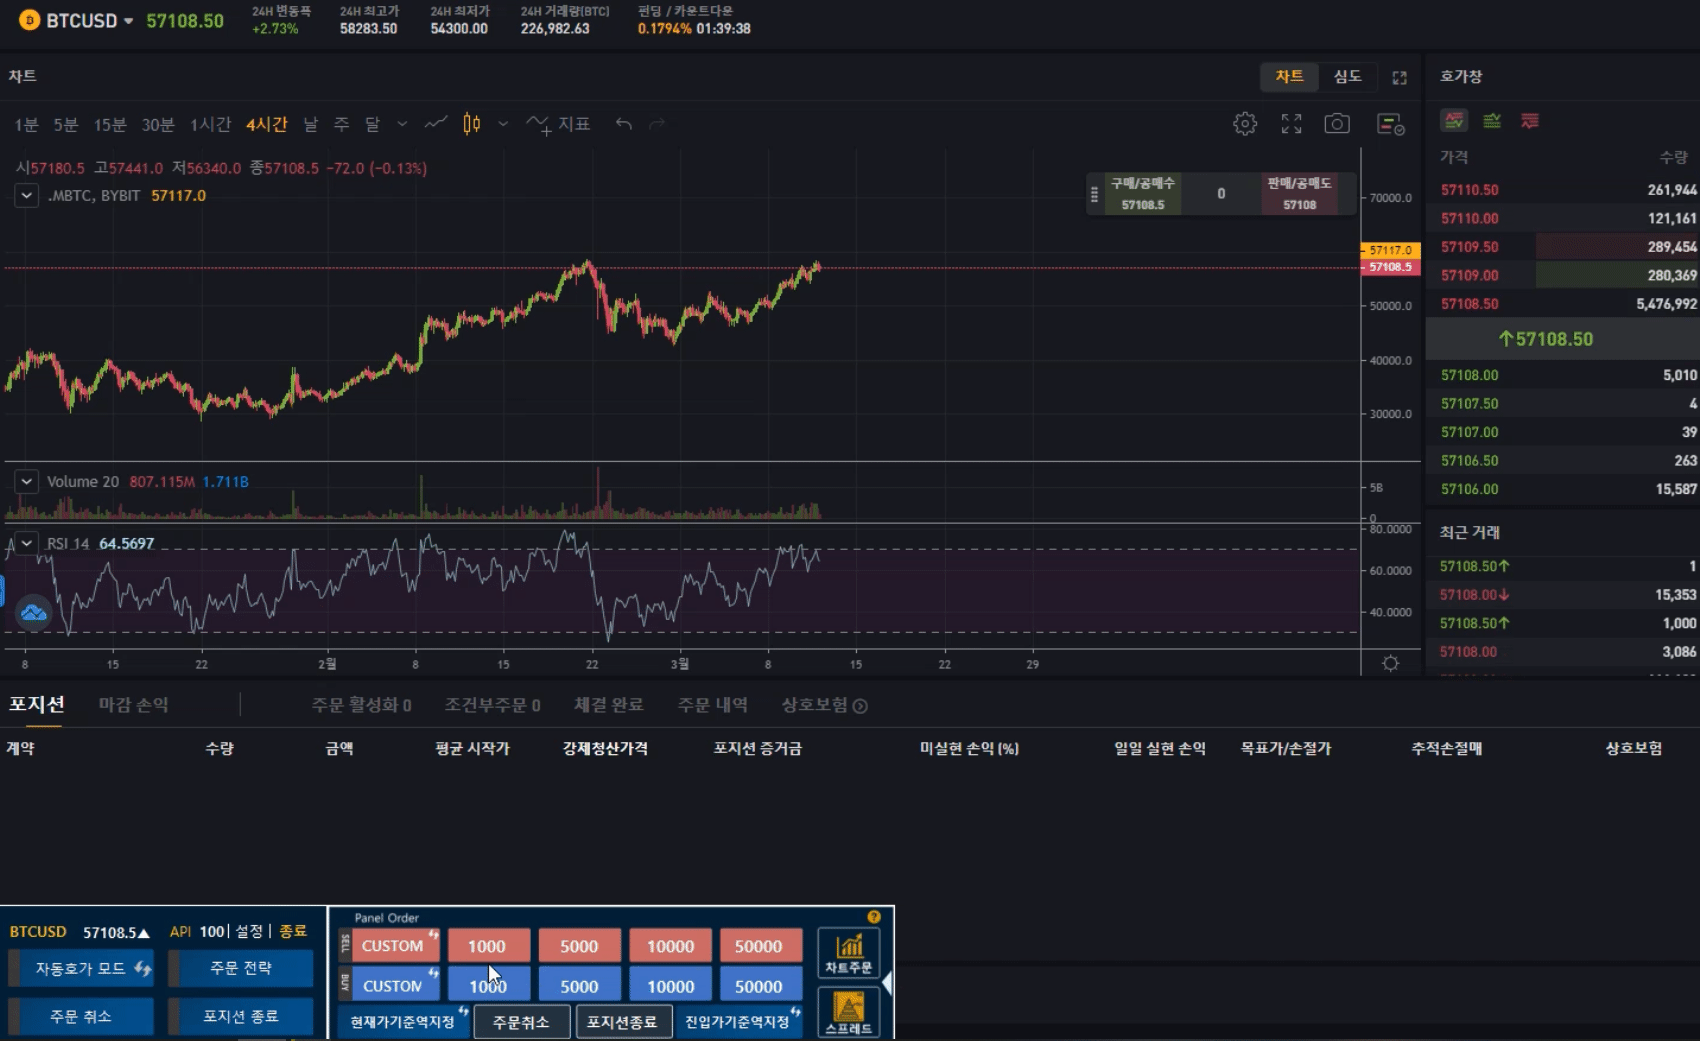Open more timeframes dropdown arrow

point(402,124)
